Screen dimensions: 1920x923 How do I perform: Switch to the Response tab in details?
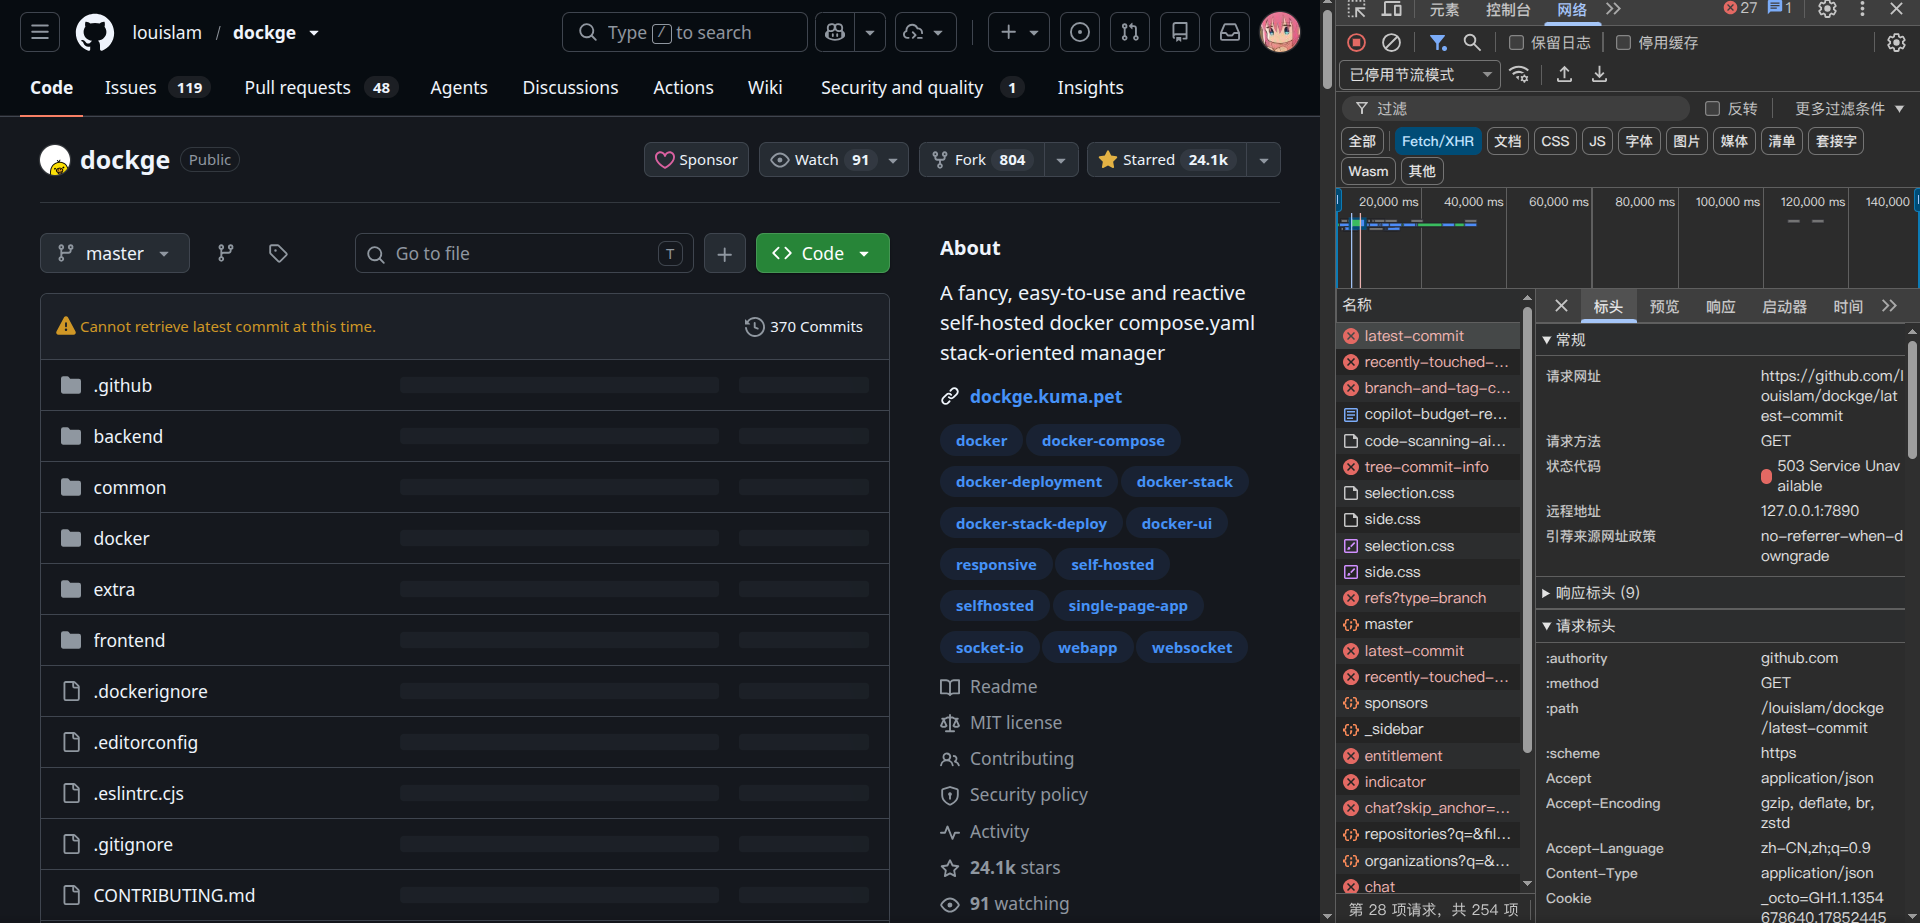[x=1721, y=306]
